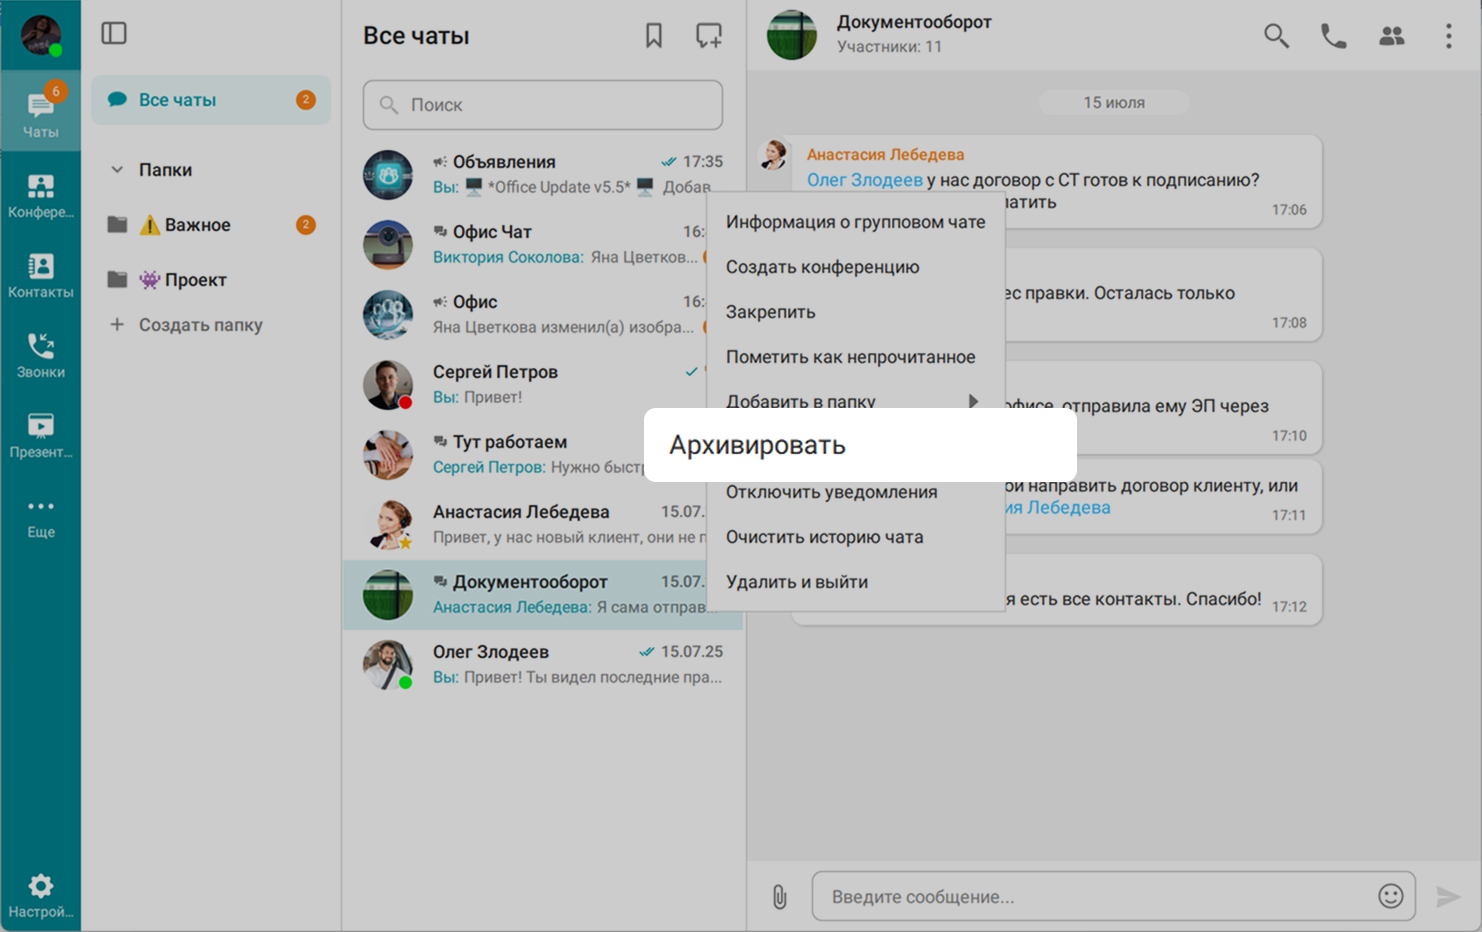Collapse the Папки folder list
This screenshot has width=1482, height=932.
tap(117, 170)
